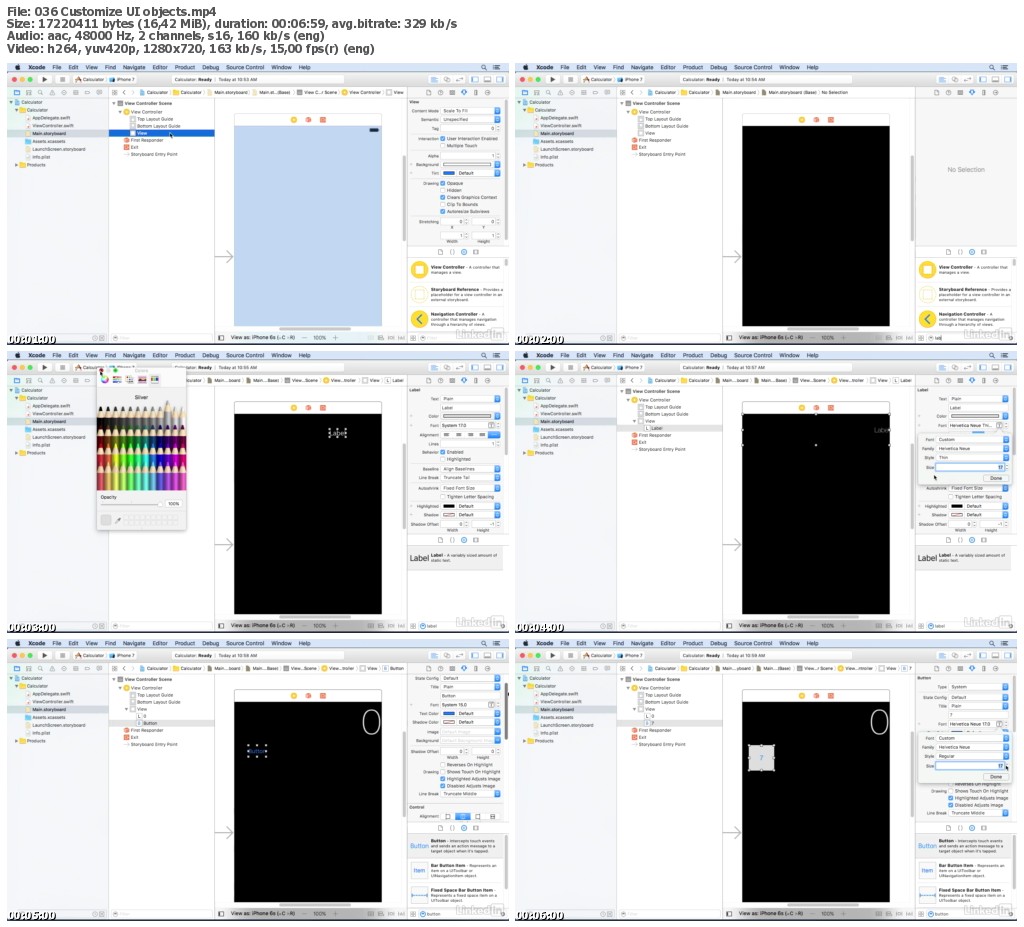Viewport: 1024px width, 927px height.
Task: Open Content Mode dropdown showing Scale To Fill
Action: (471, 111)
